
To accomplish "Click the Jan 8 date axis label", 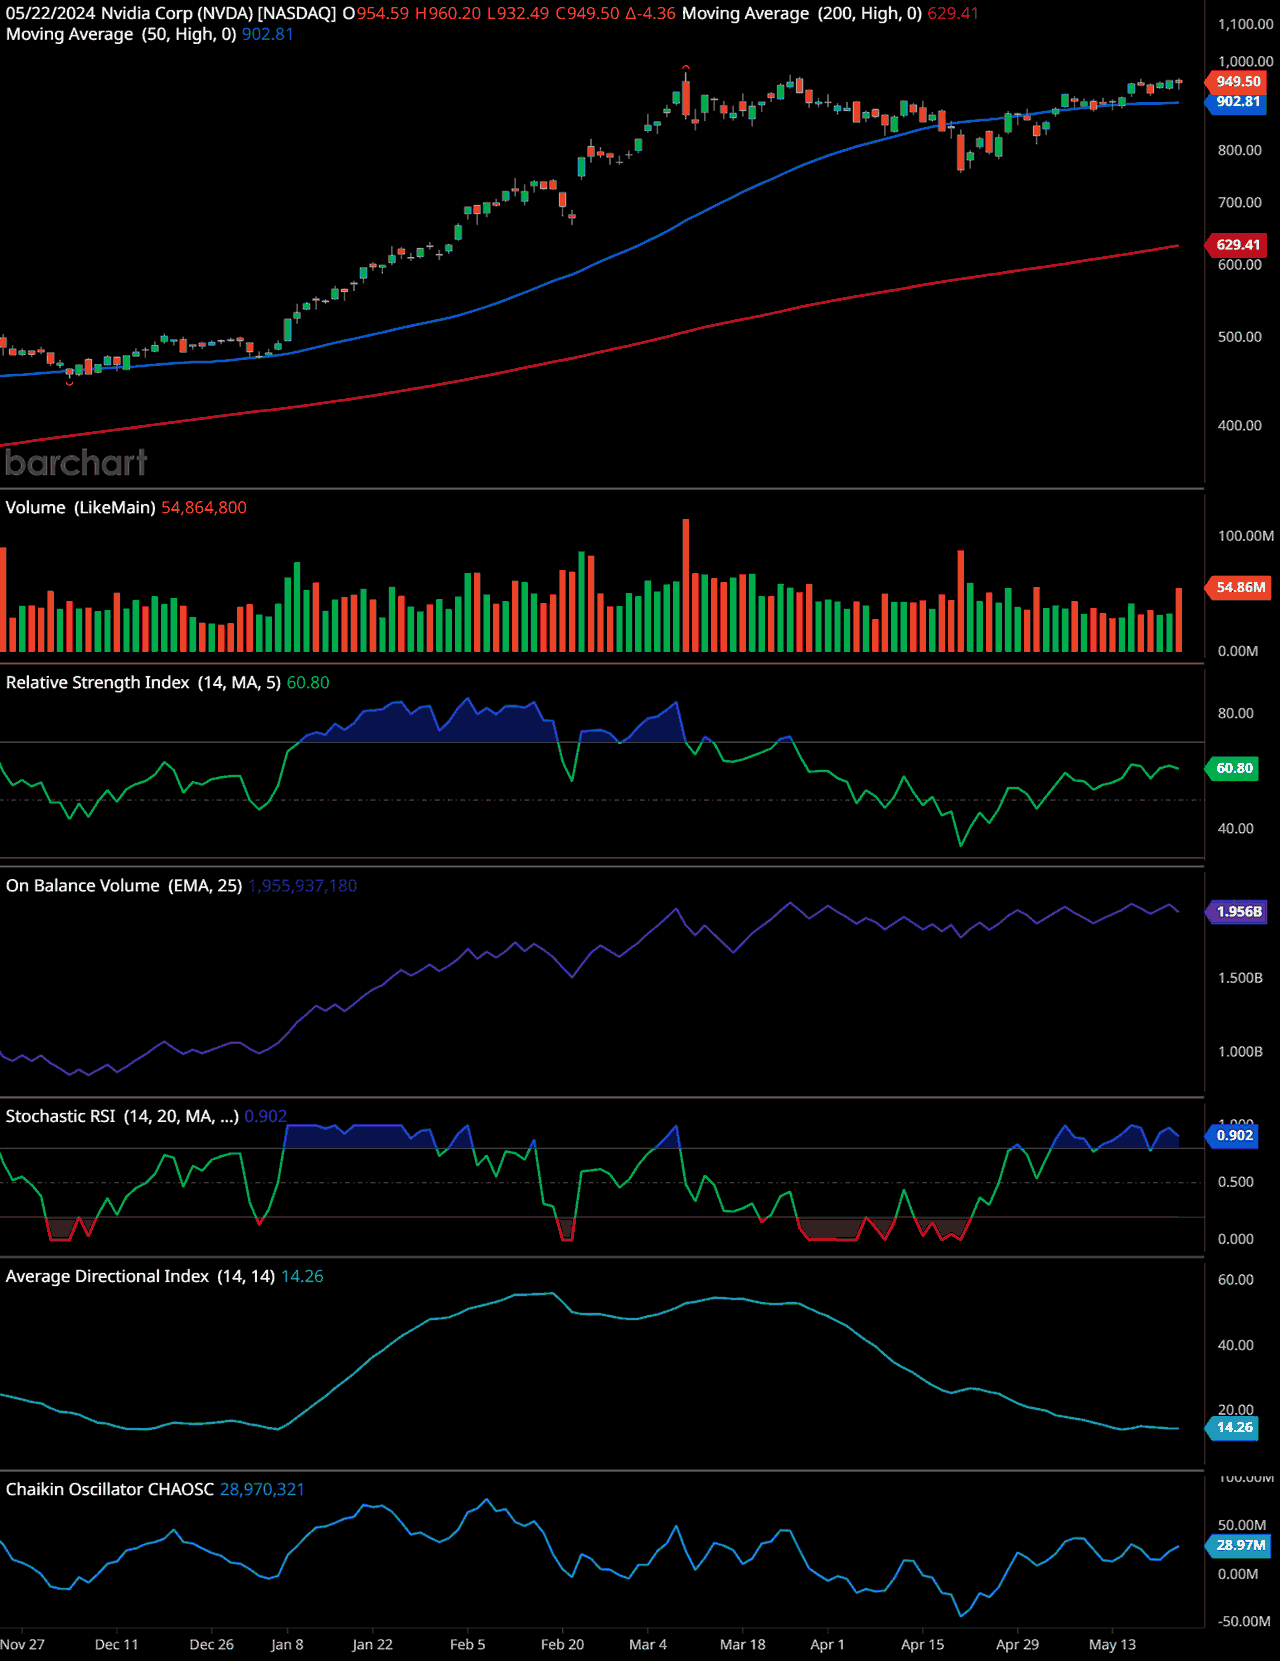I will pyautogui.click(x=288, y=1645).
